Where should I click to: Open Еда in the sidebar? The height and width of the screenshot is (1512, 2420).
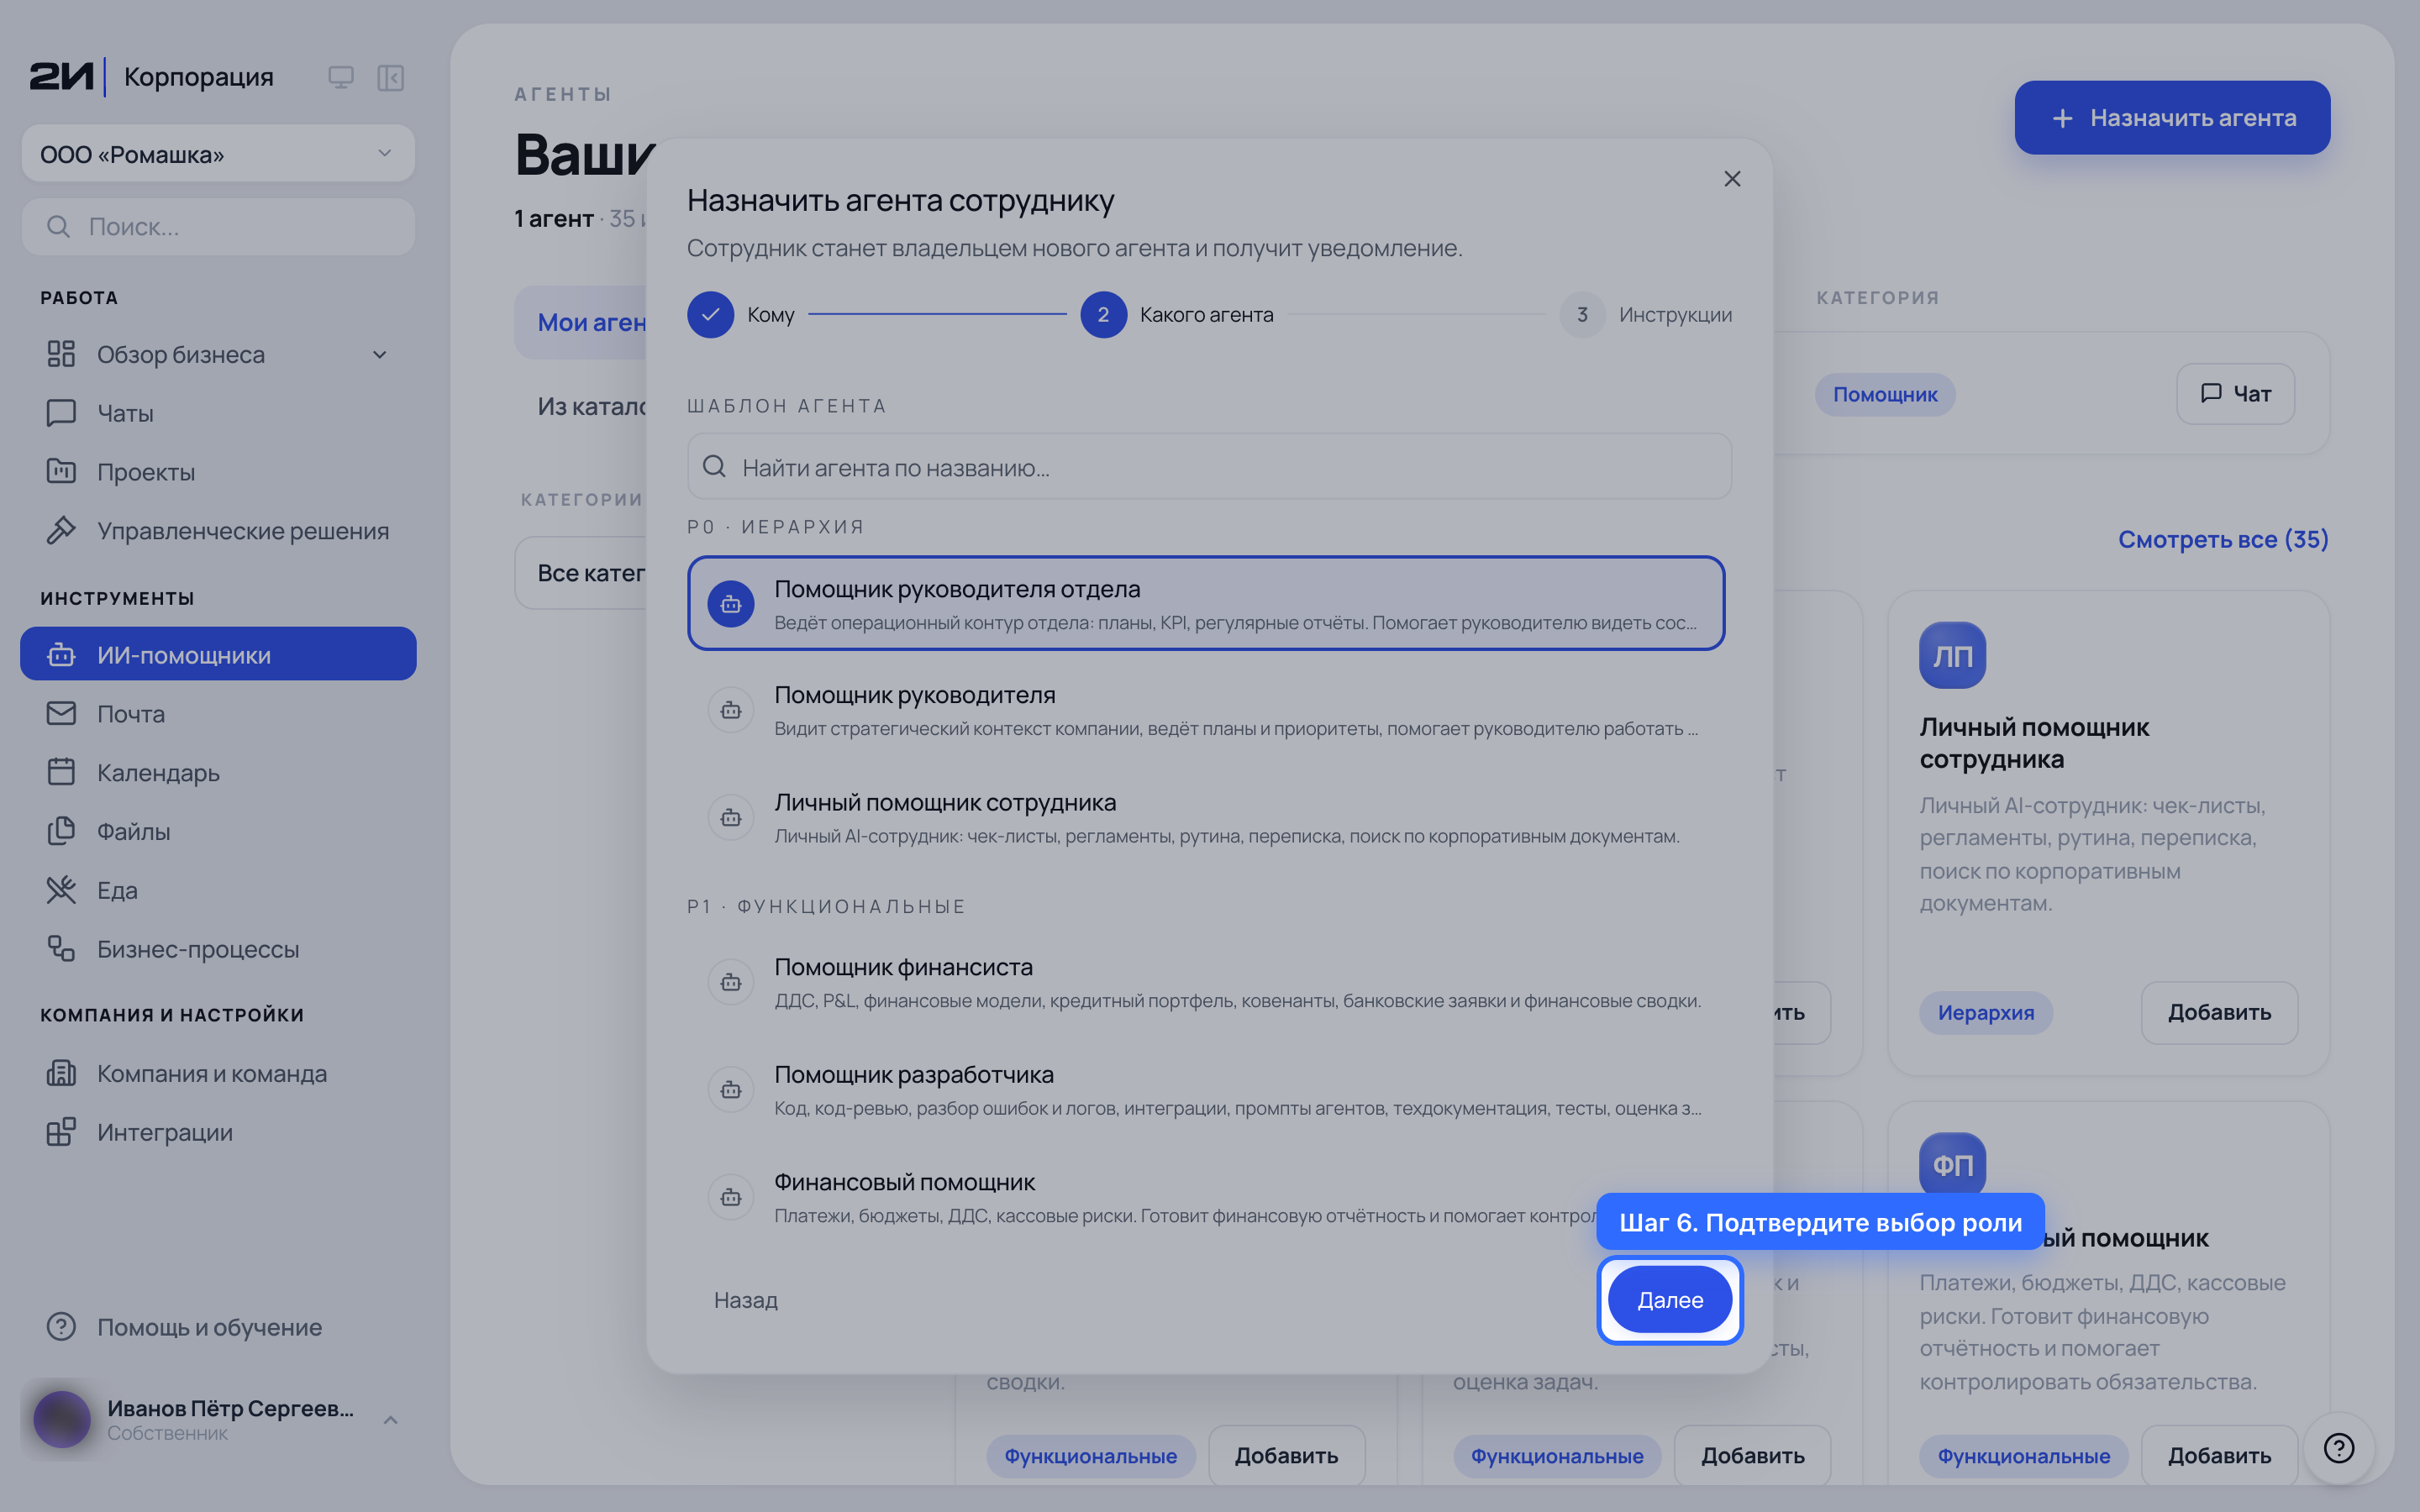[218, 890]
